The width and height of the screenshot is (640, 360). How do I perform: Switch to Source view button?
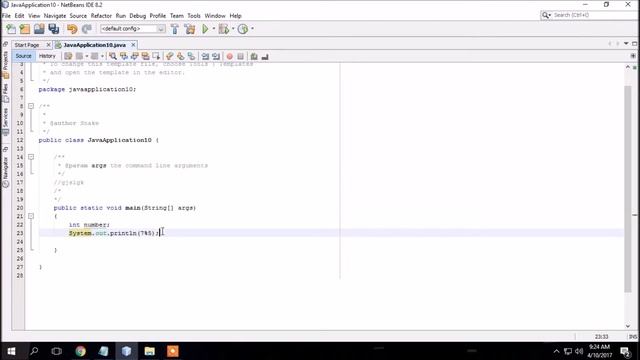tap(23, 56)
